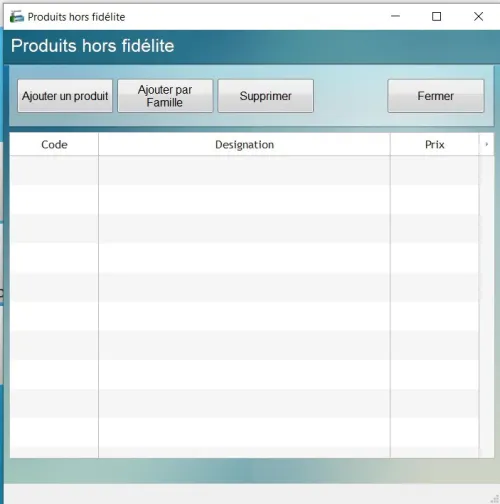
Task: Open Ajouter par Famille dialog
Action: click(x=165, y=96)
